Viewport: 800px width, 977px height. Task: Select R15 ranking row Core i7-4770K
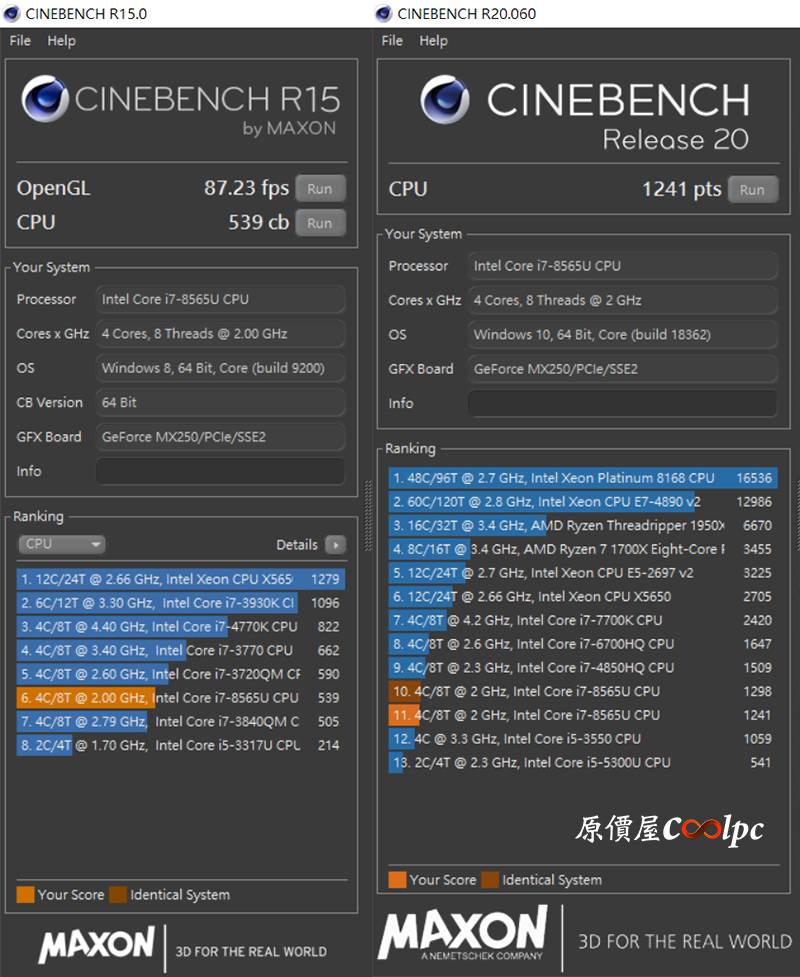[x=181, y=626]
